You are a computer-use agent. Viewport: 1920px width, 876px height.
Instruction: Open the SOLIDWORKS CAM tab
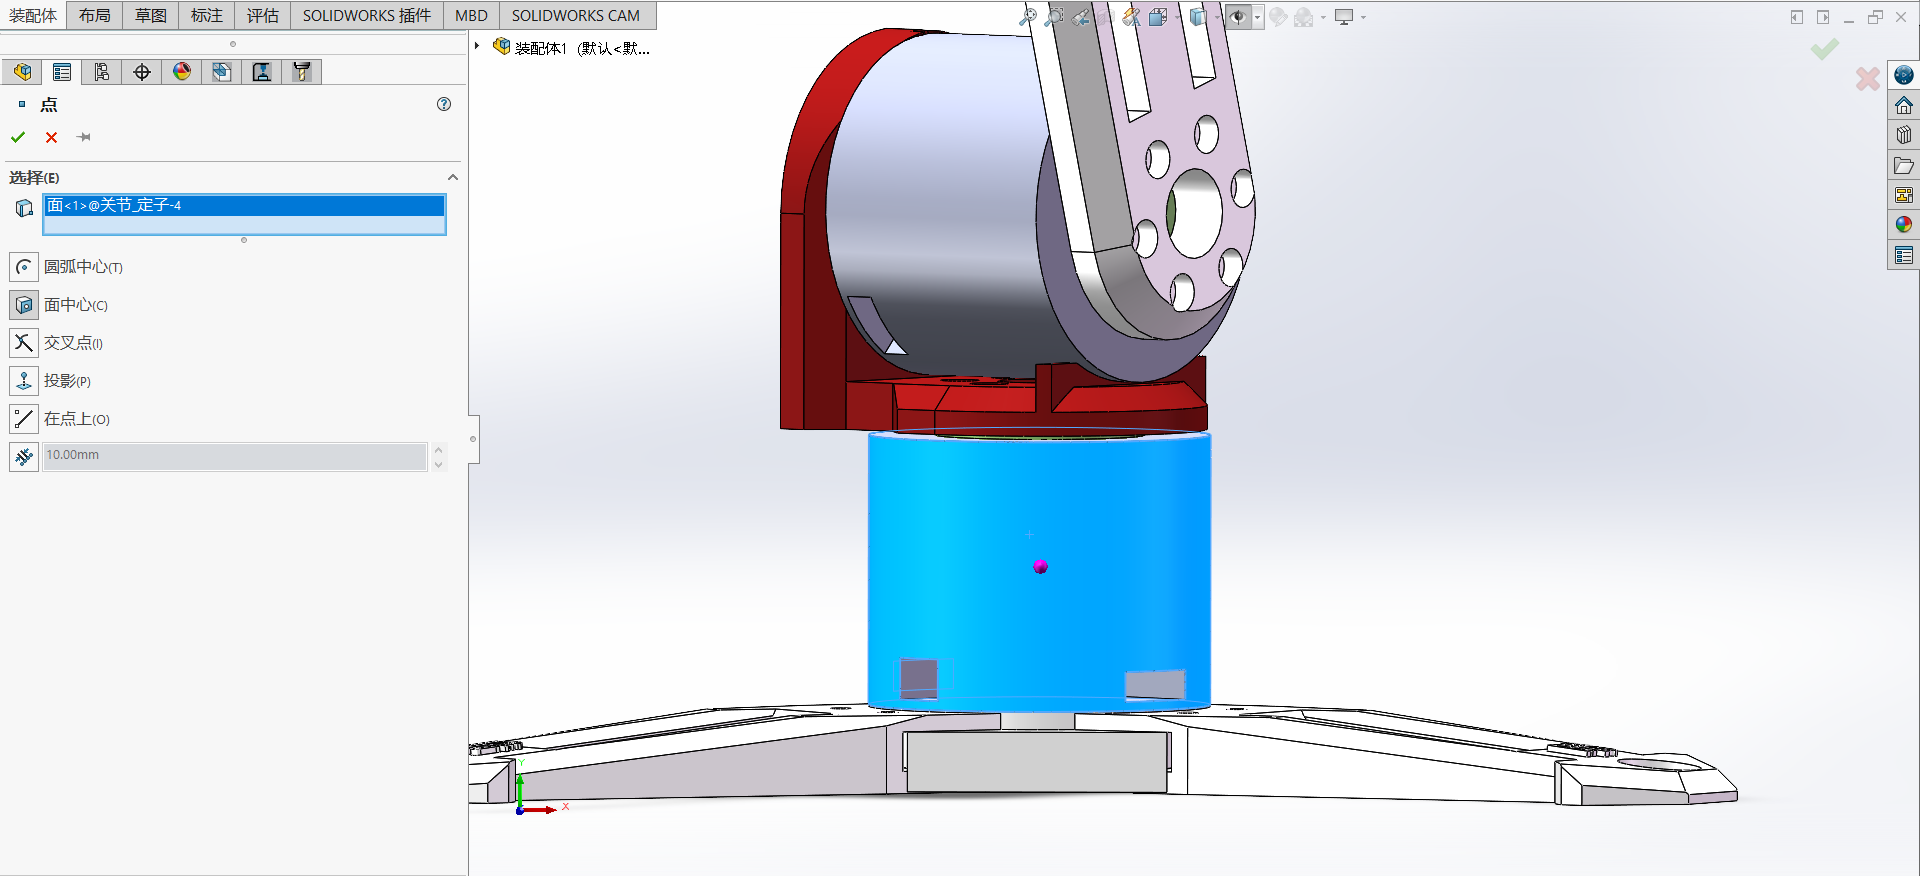[576, 15]
